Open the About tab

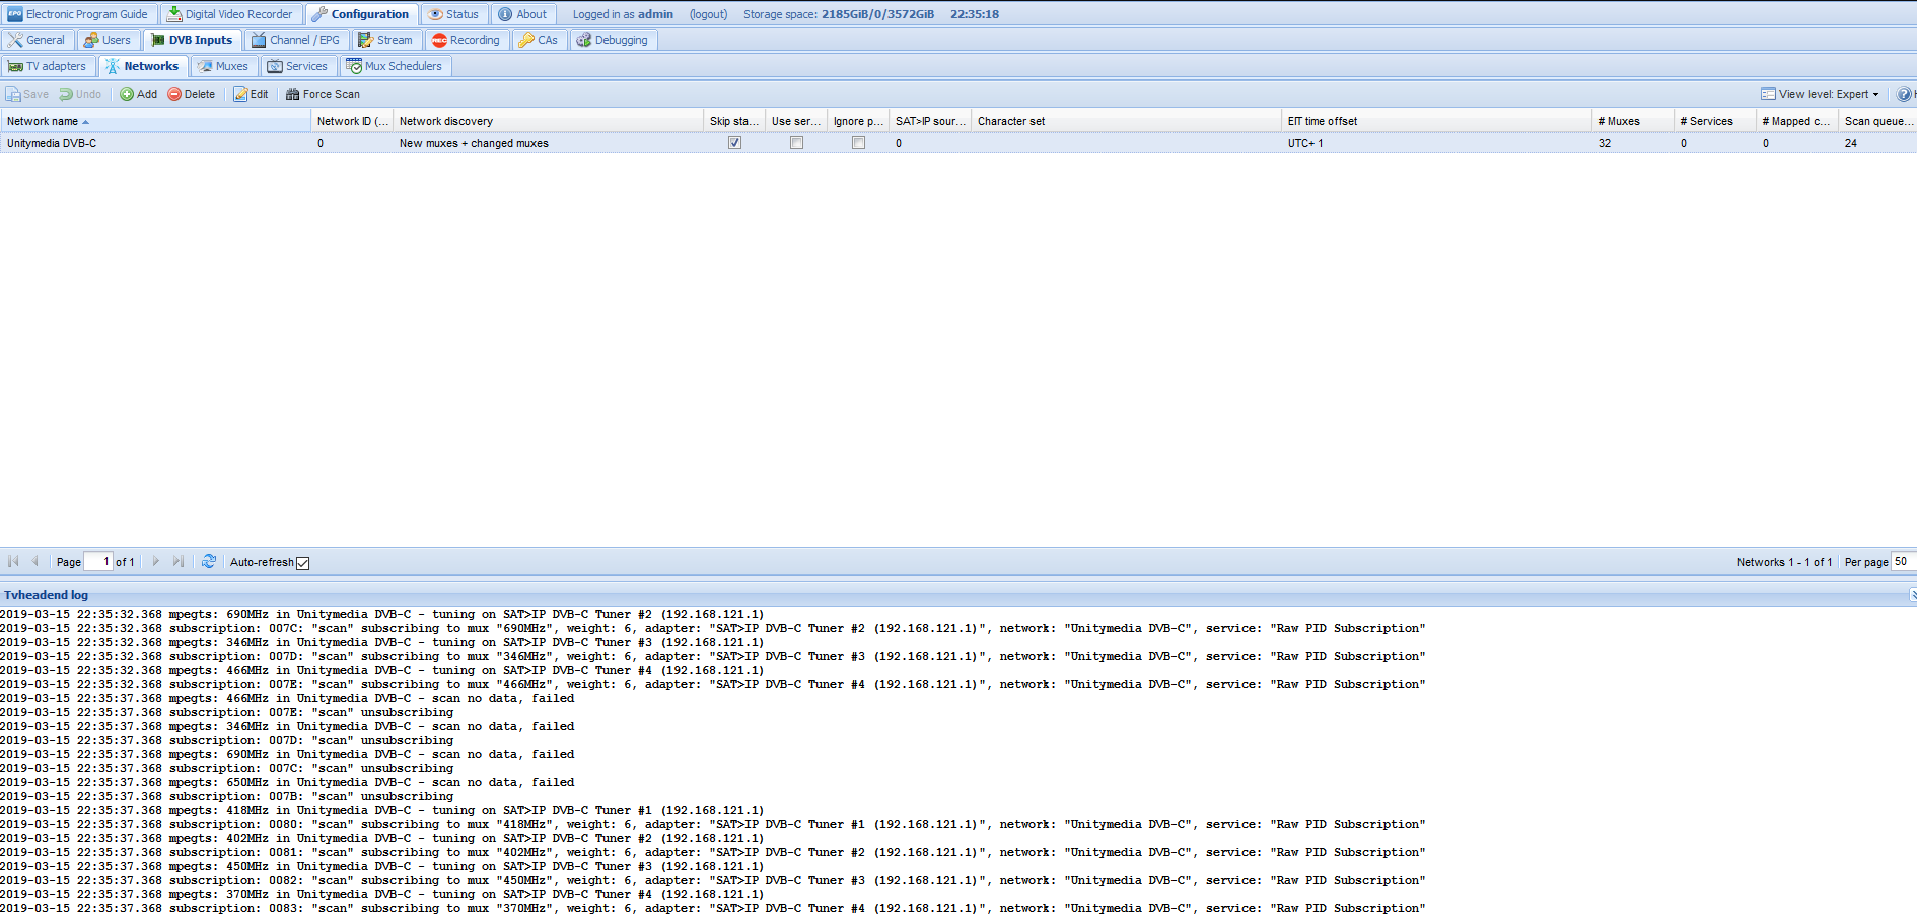(x=523, y=14)
